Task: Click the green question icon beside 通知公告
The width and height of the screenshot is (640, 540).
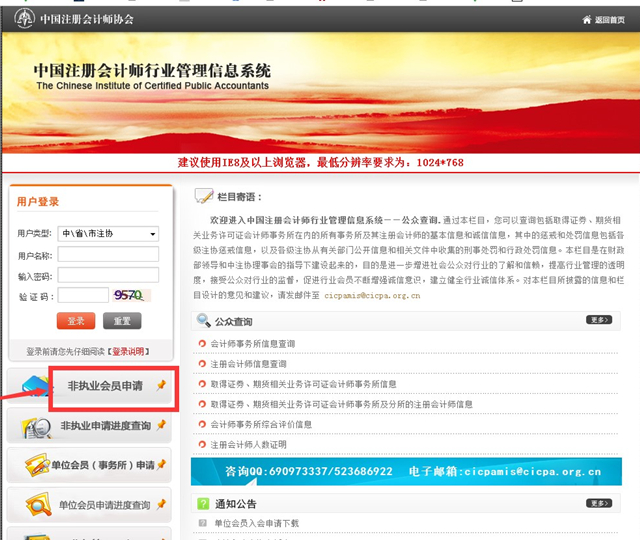Action: point(203,504)
